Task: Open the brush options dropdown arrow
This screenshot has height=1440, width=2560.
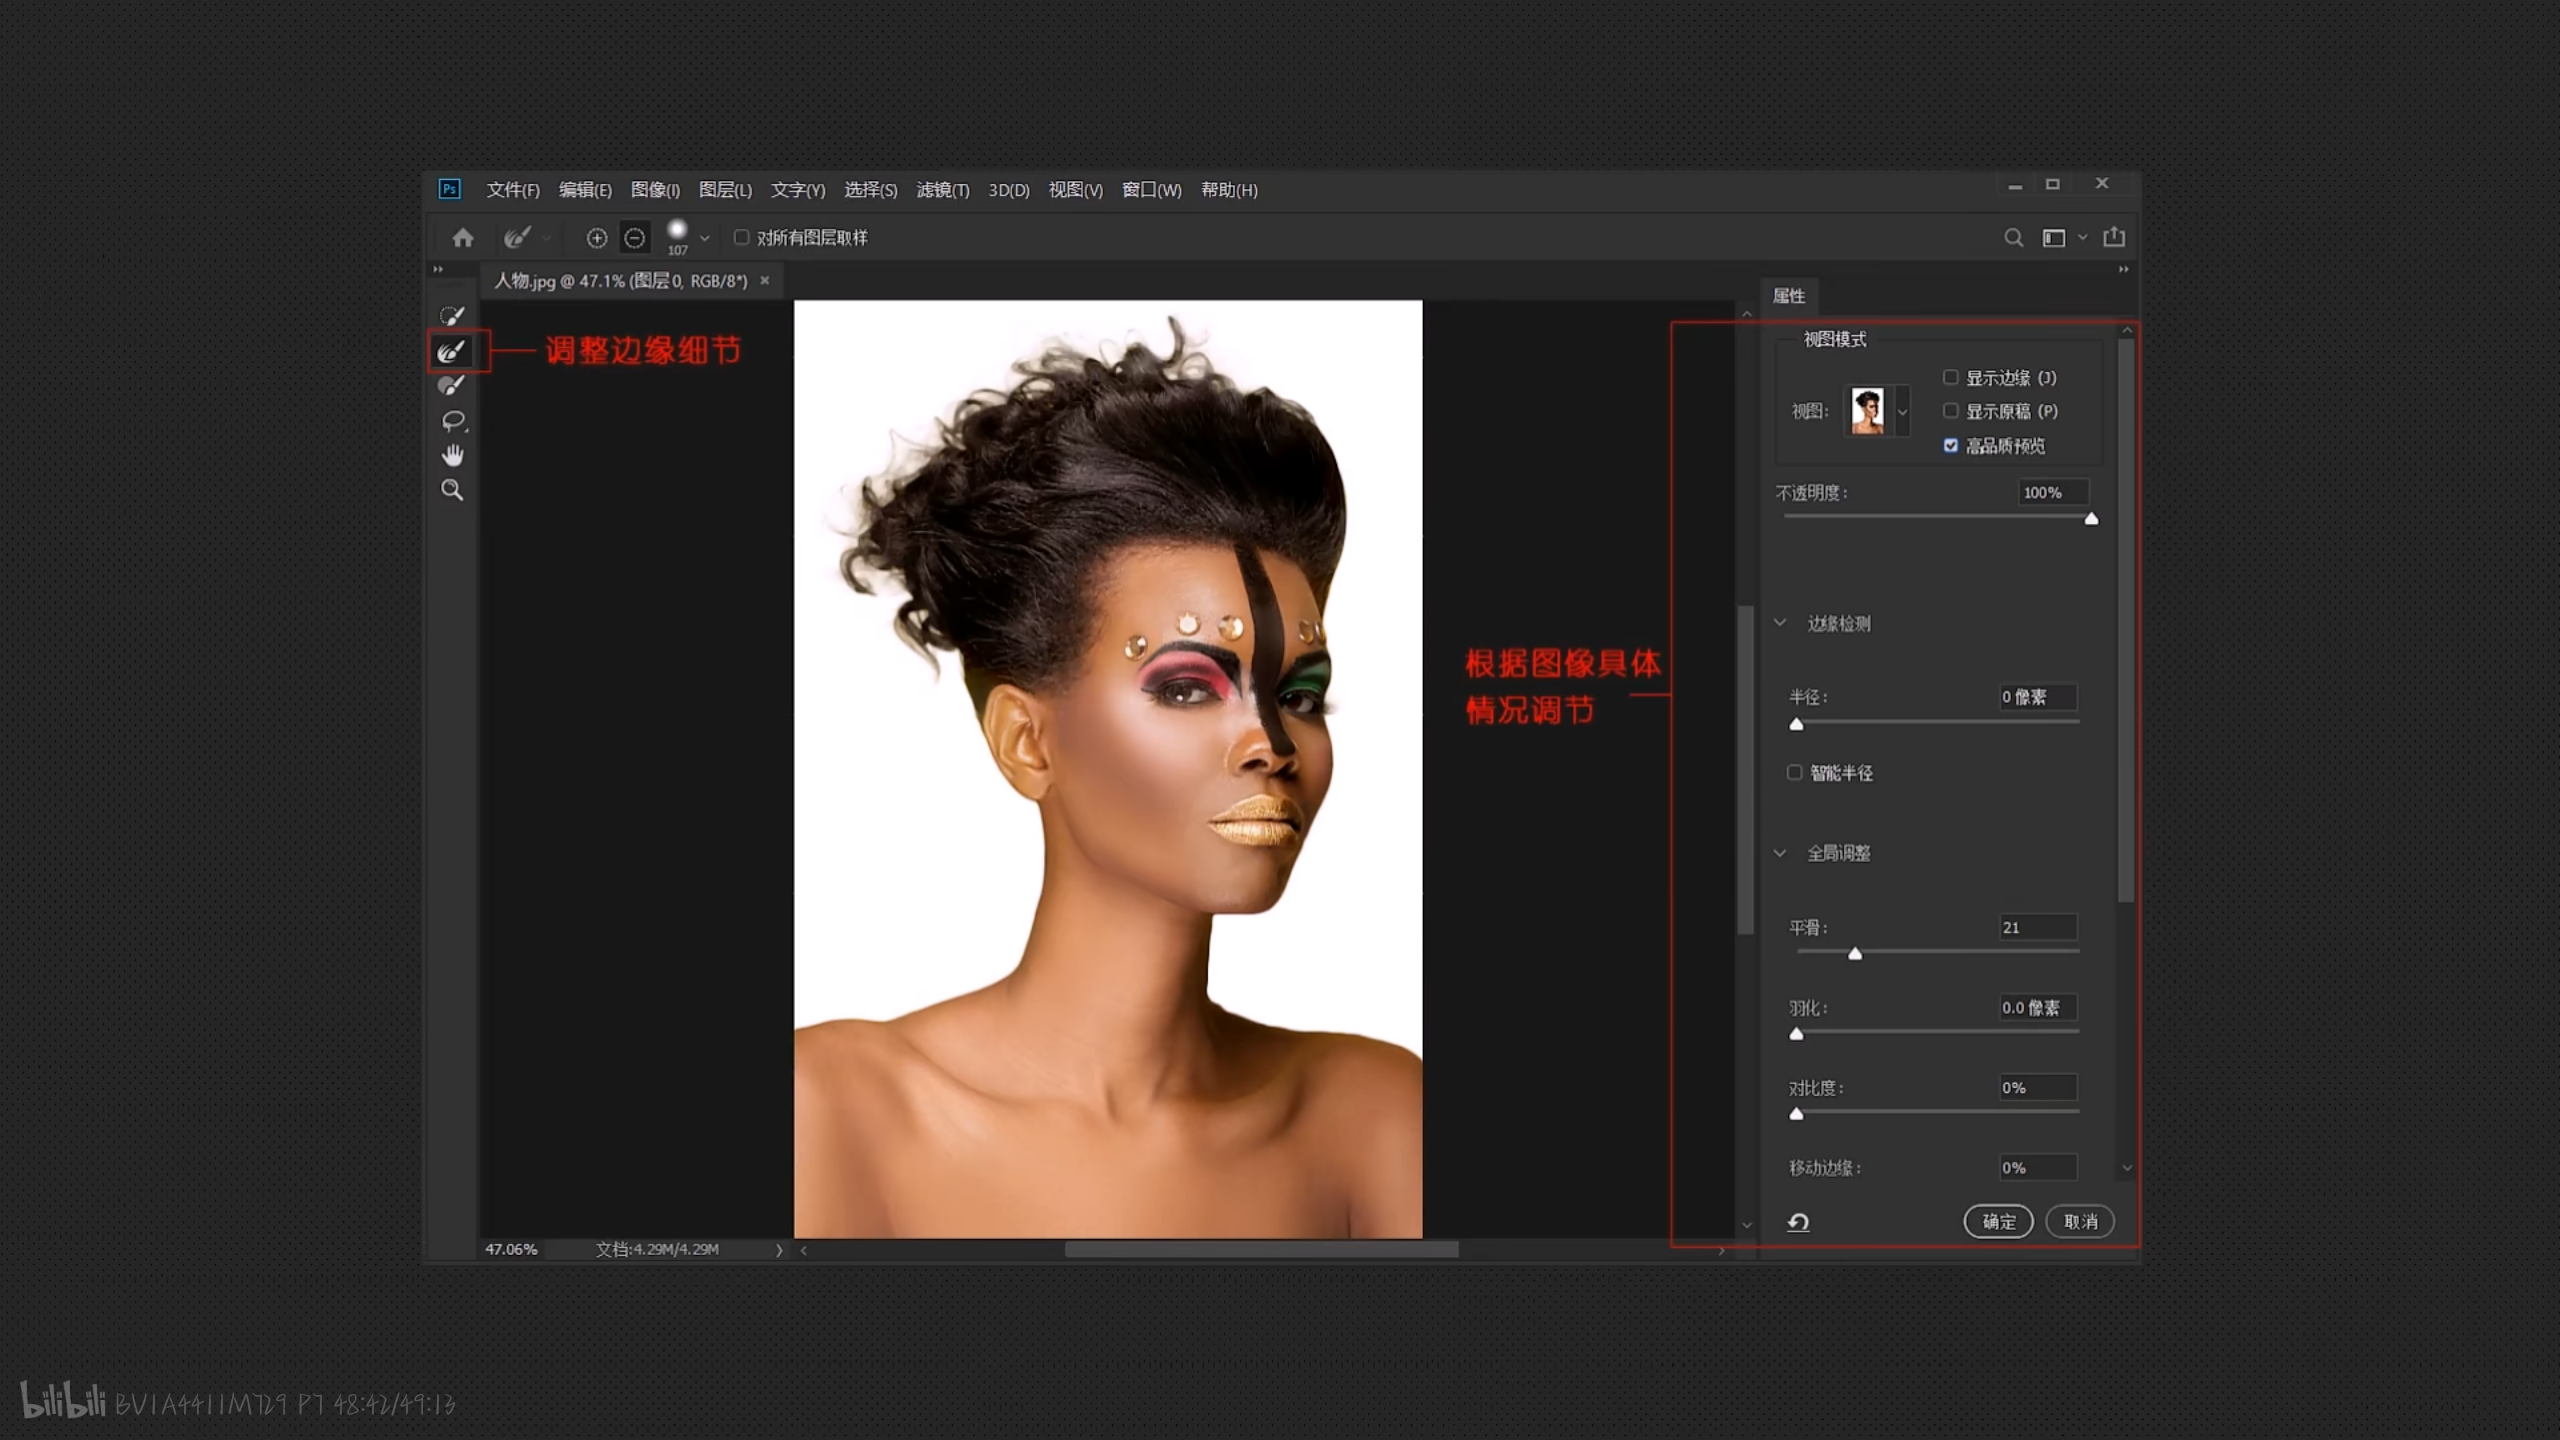Action: pyautogui.click(x=705, y=238)
